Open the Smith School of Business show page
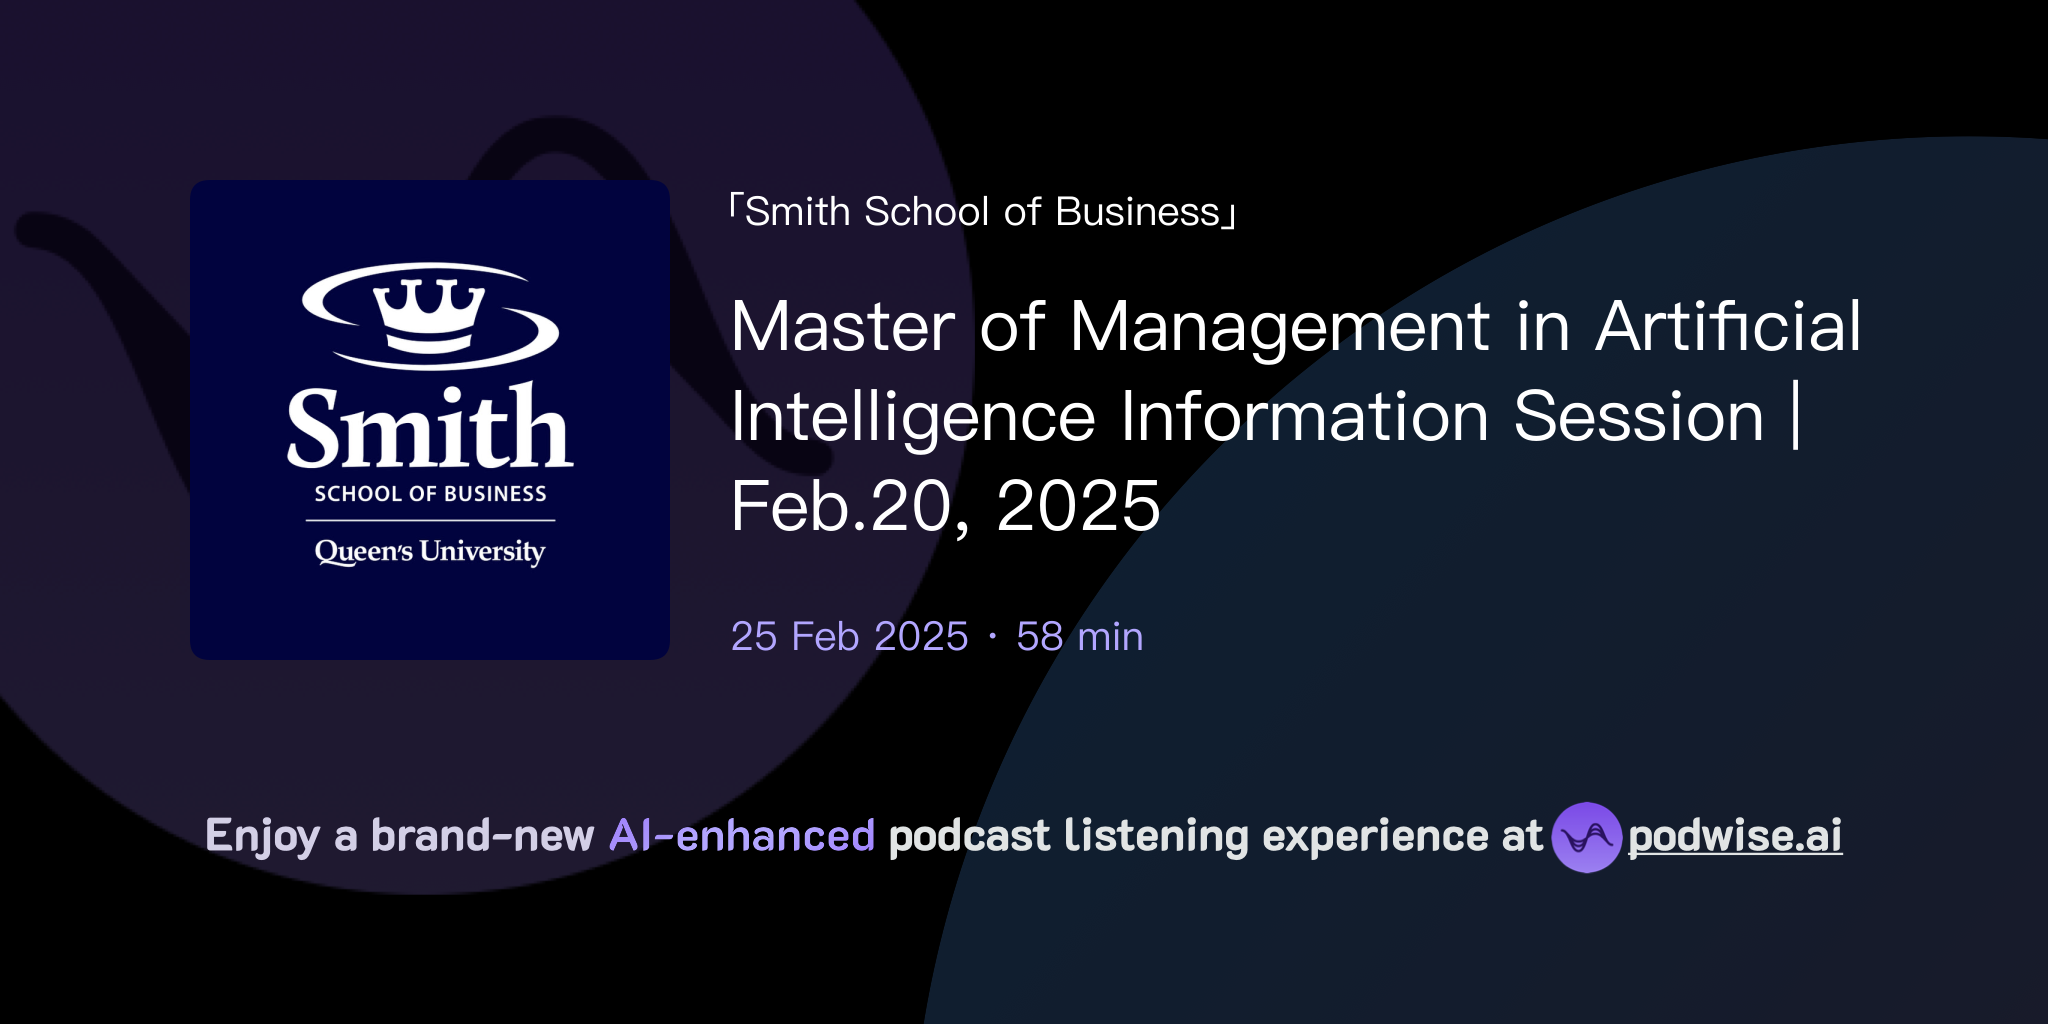Image resolution: width=2048 pixels, height=1024 pixels. click(985, 210)
